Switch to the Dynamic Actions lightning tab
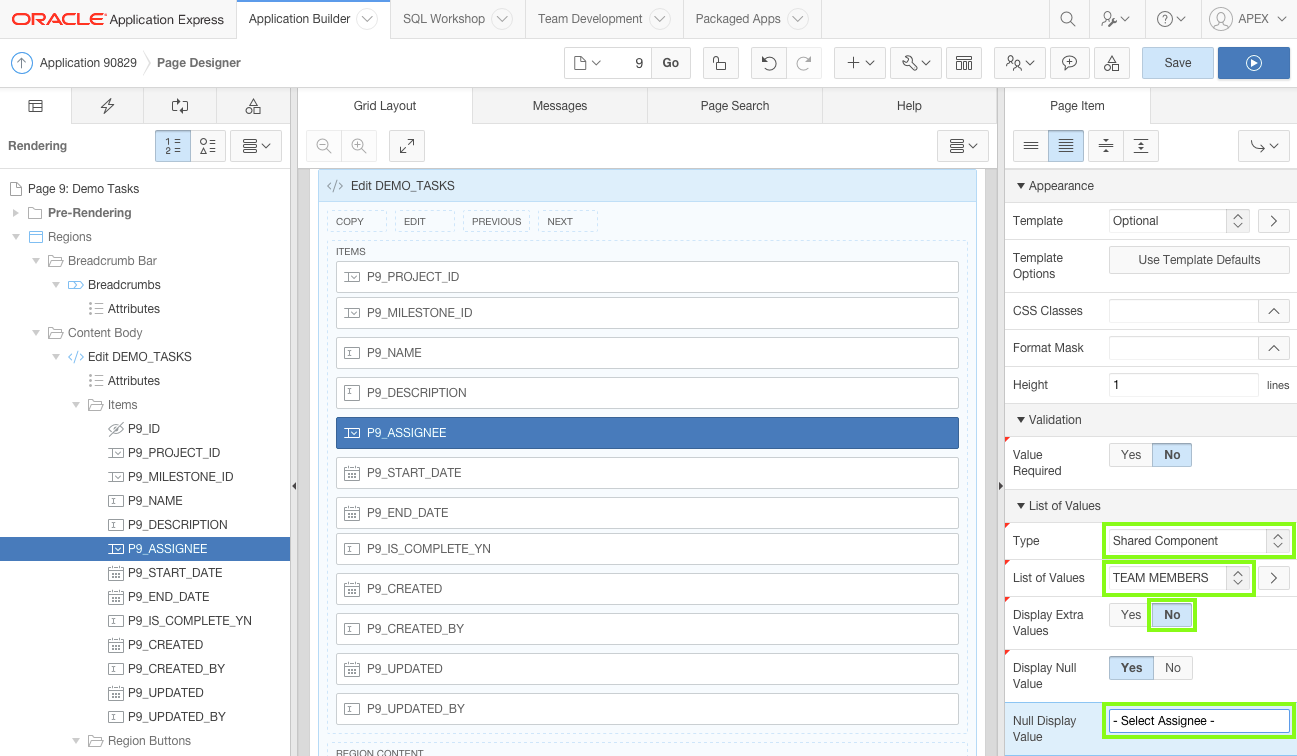This screenshot has width=1297, height=756. 108,106
